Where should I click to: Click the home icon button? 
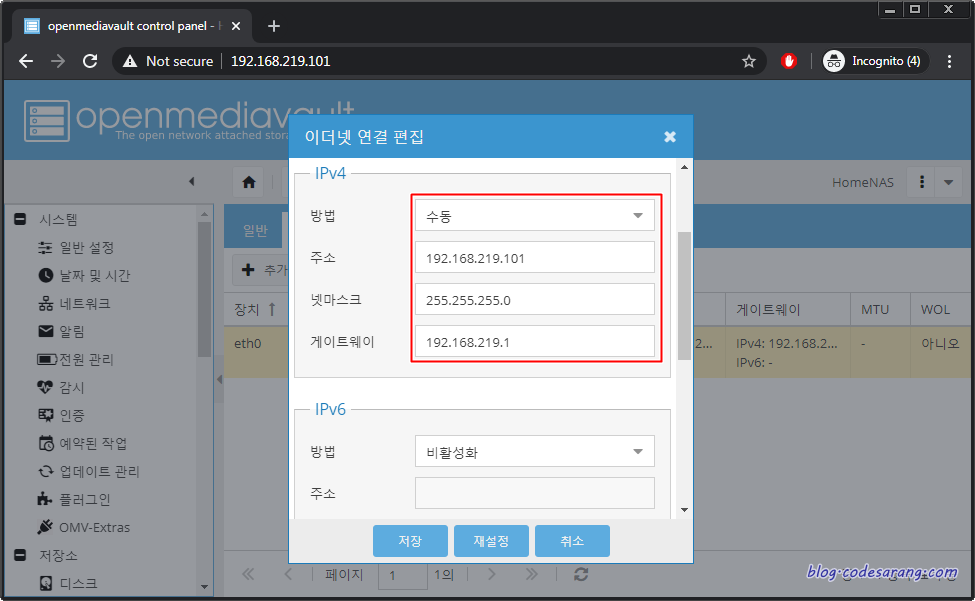249,182
